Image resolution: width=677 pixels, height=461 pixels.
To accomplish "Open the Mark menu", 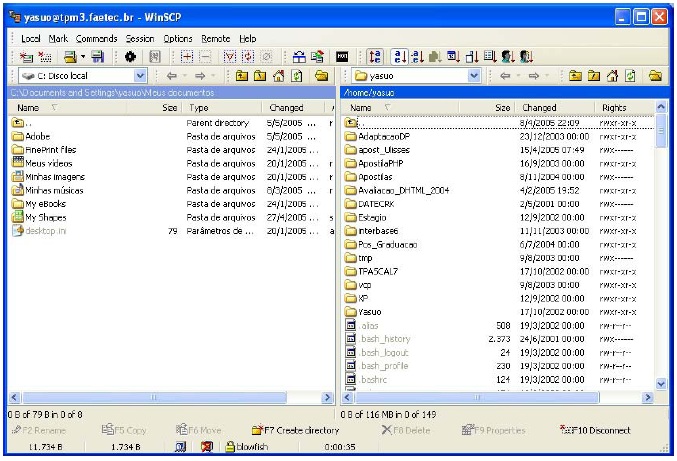I will click(58, 39).
